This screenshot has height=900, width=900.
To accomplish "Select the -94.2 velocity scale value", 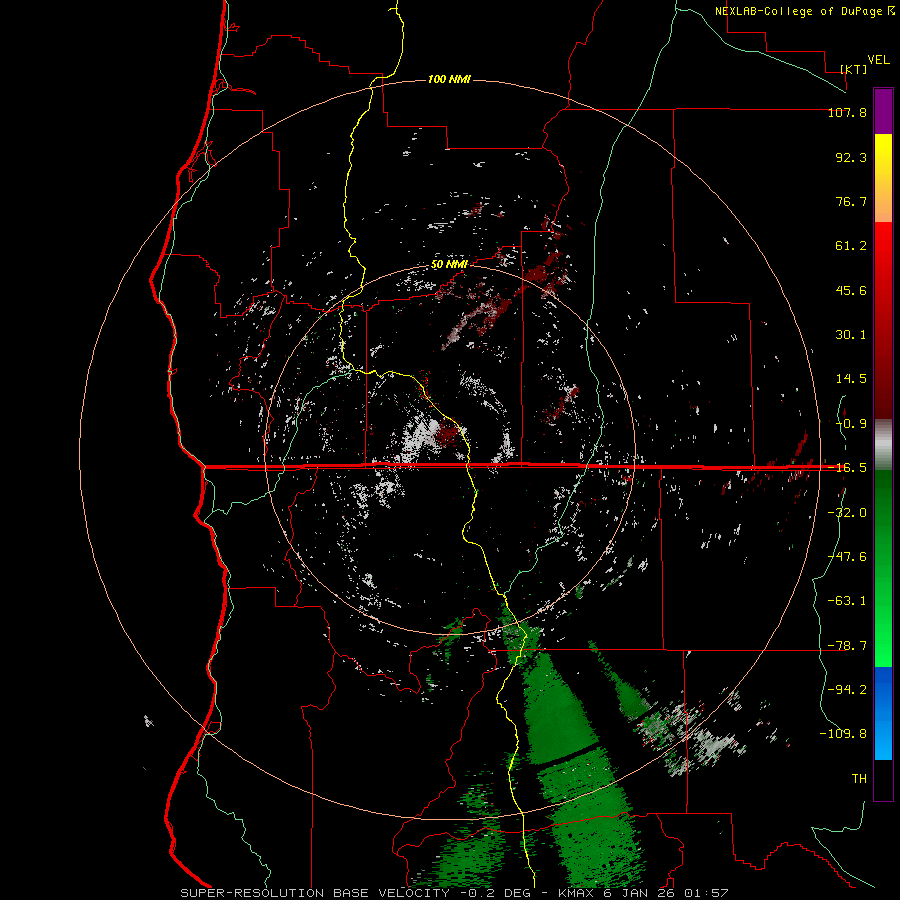I will click(x=847, y=689).
